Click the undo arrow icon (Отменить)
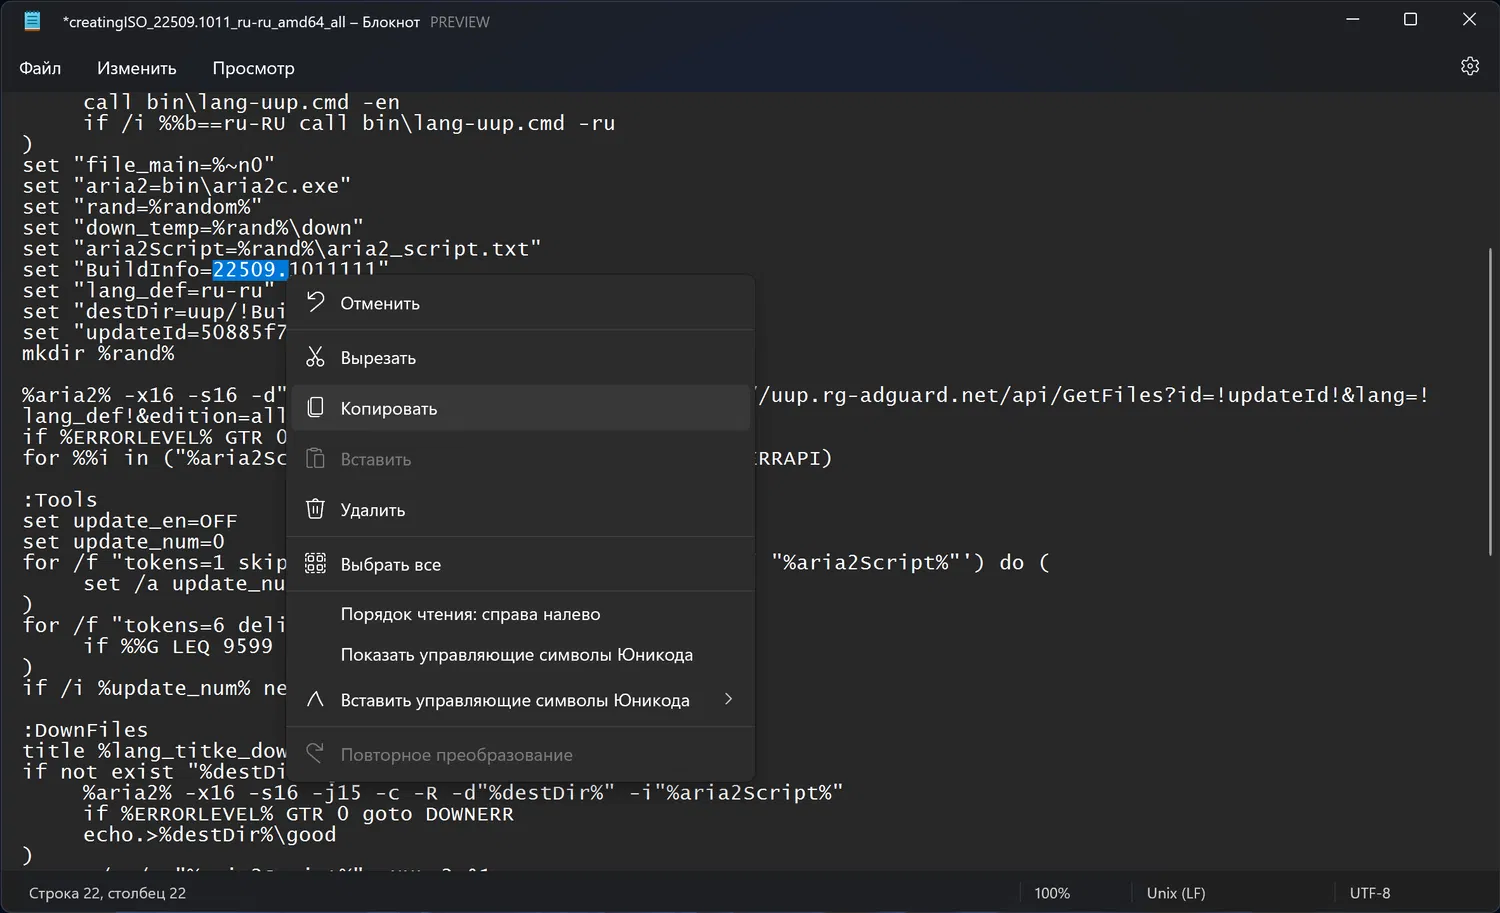This screenshot has width=1500, height=913. tap(316, 303)
